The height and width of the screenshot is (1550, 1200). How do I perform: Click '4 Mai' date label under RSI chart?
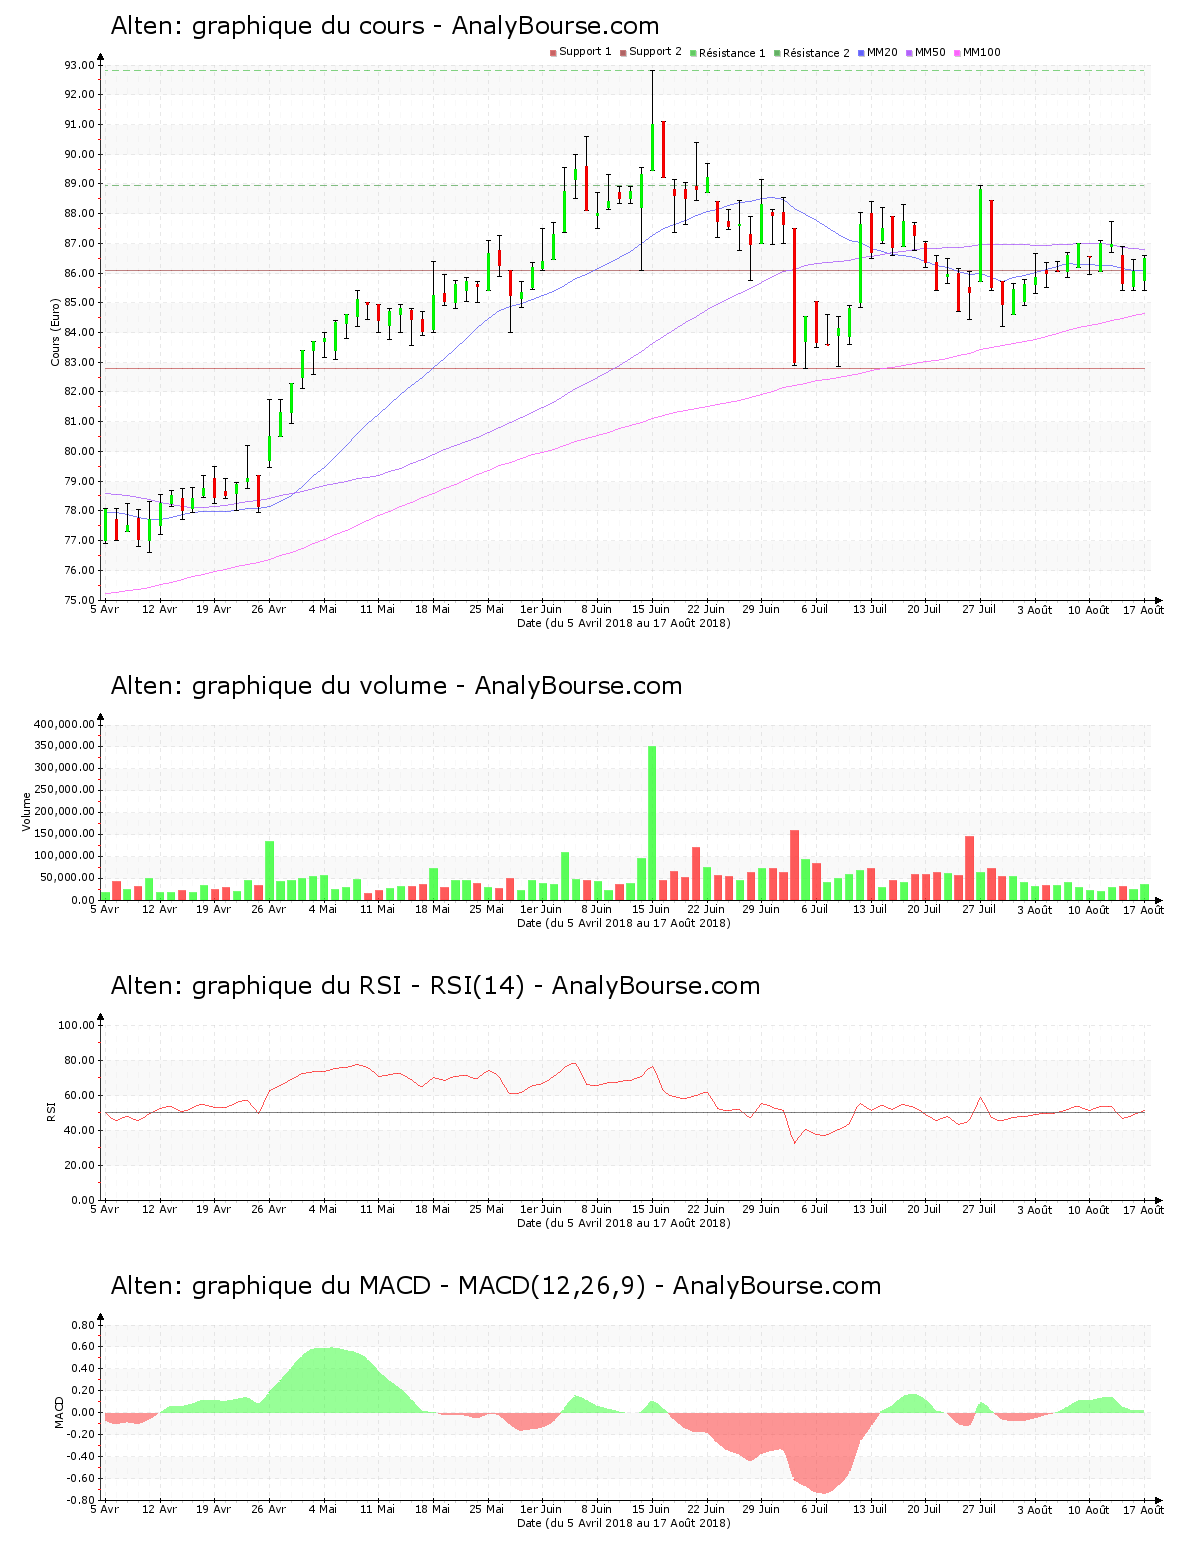click(x=323, y=1210)
